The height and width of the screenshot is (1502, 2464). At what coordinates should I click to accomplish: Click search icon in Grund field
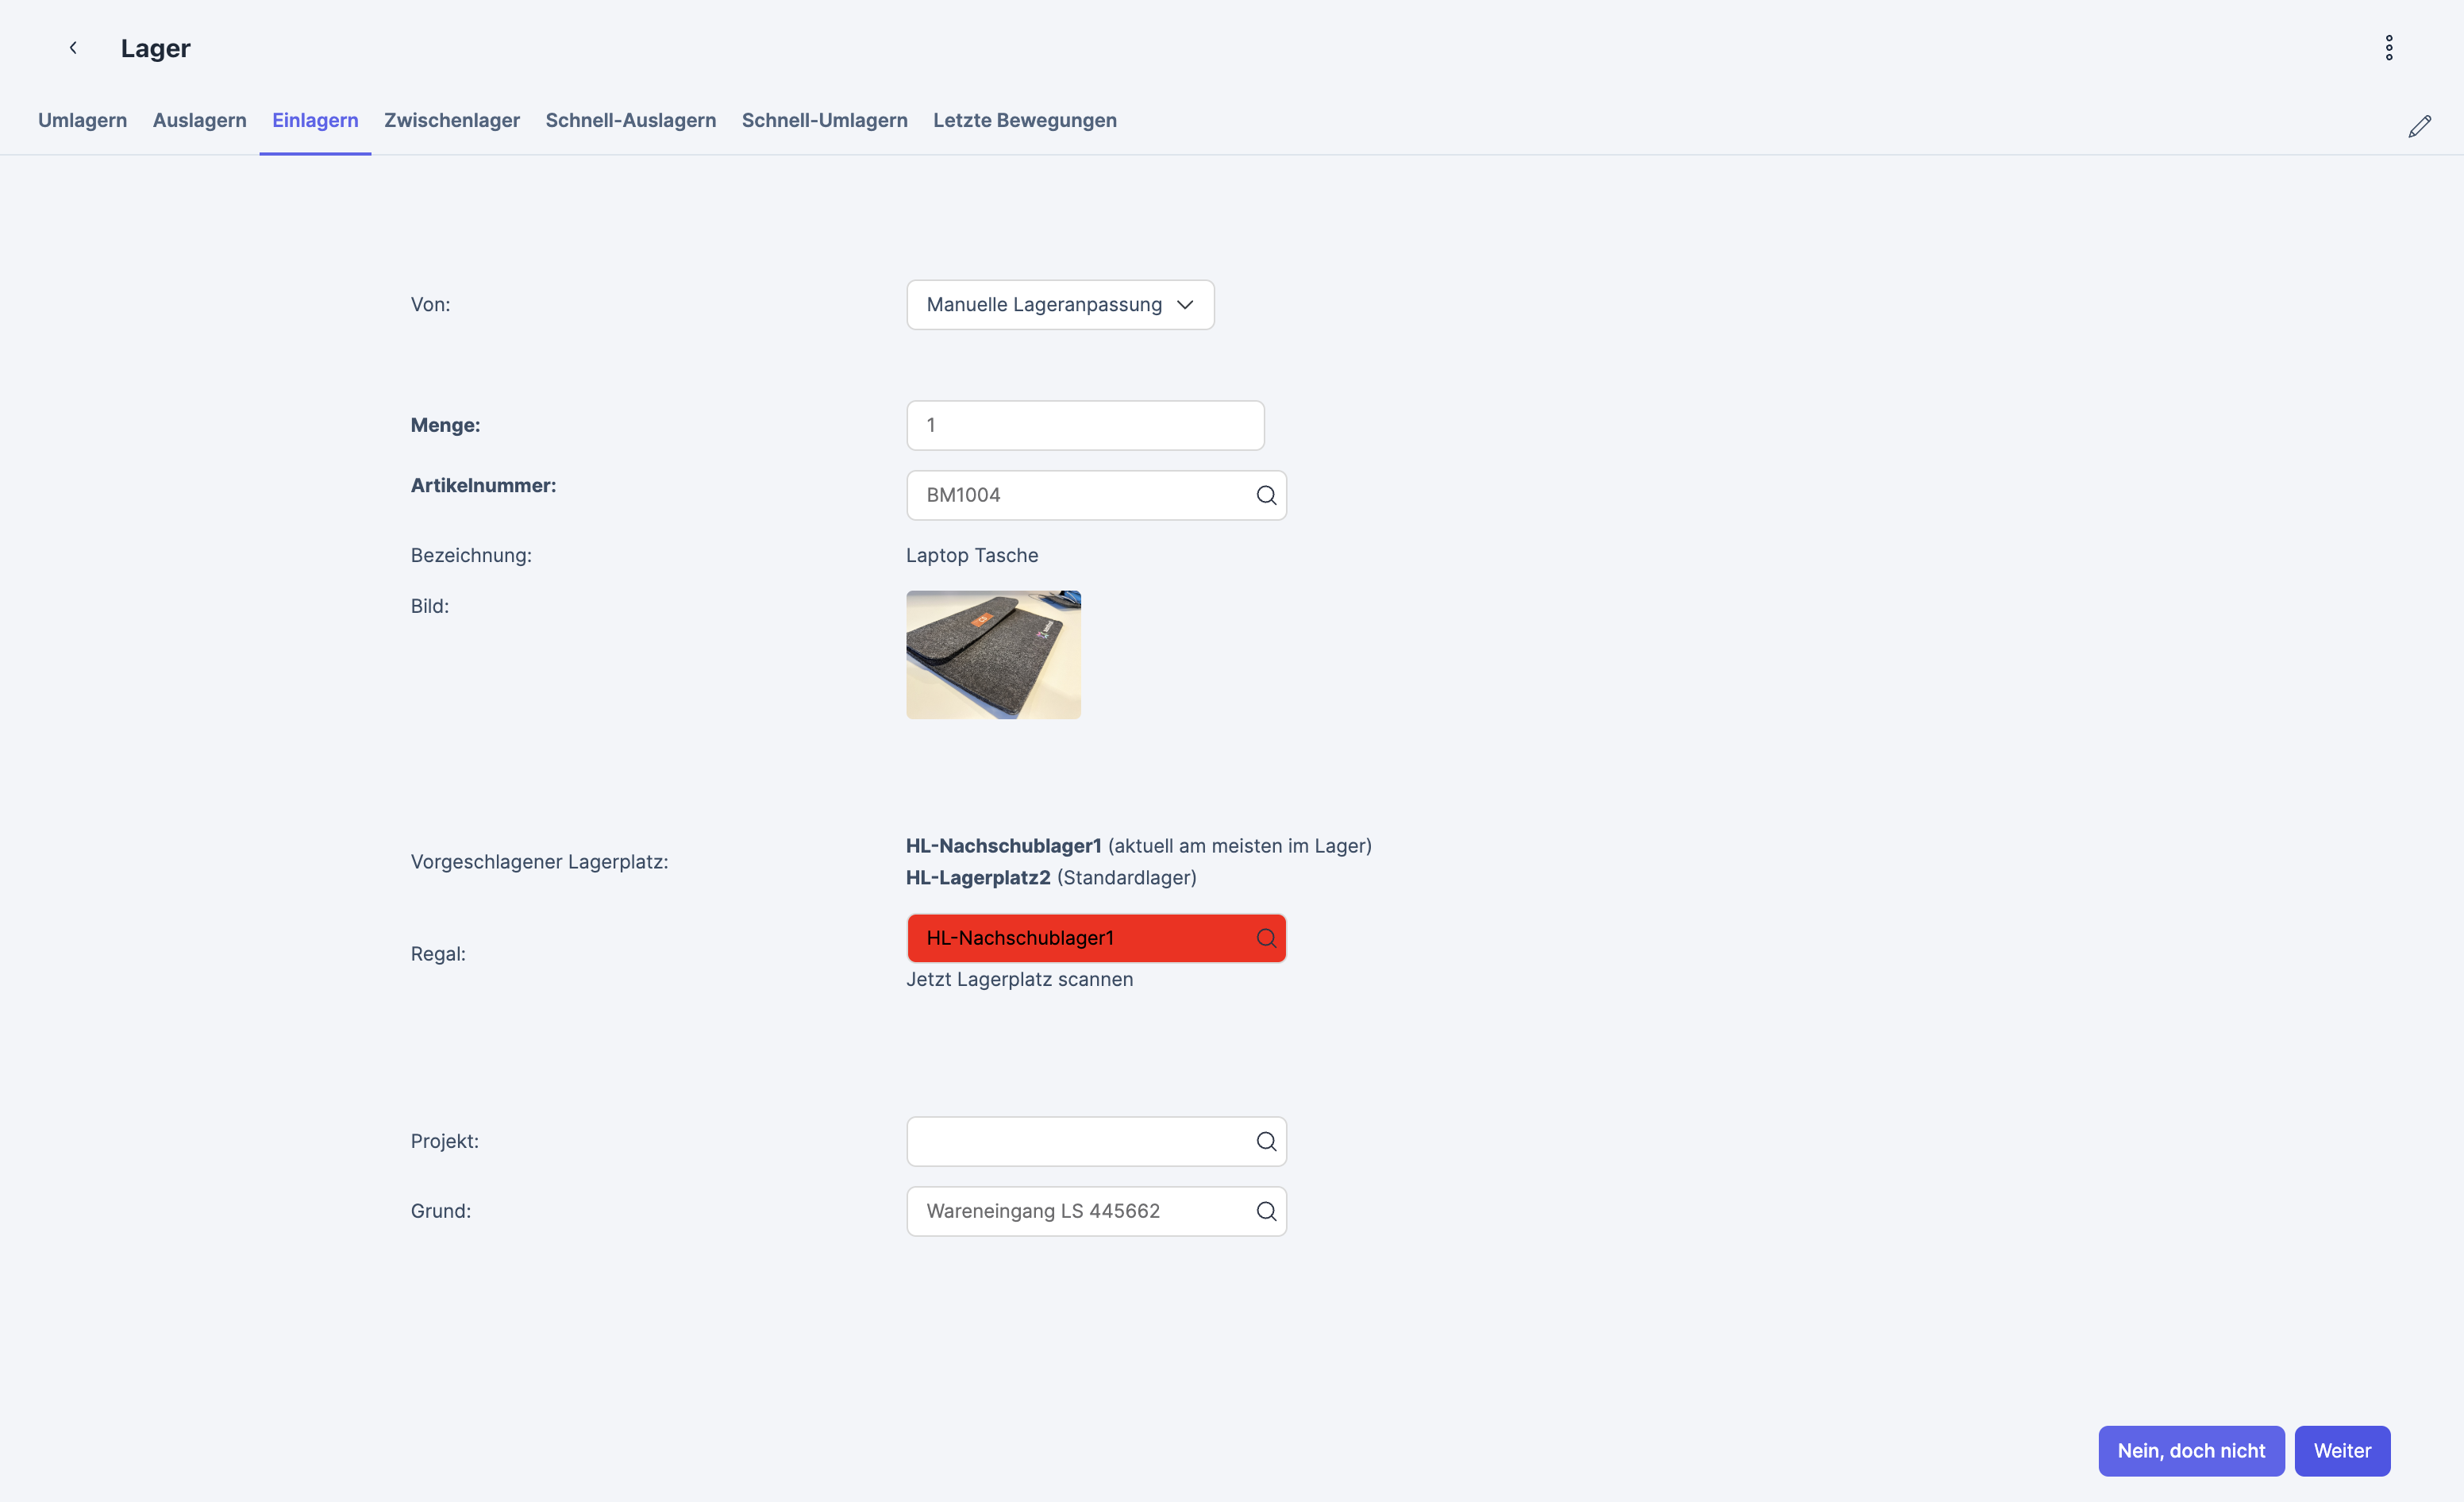click(1265, 1211)
